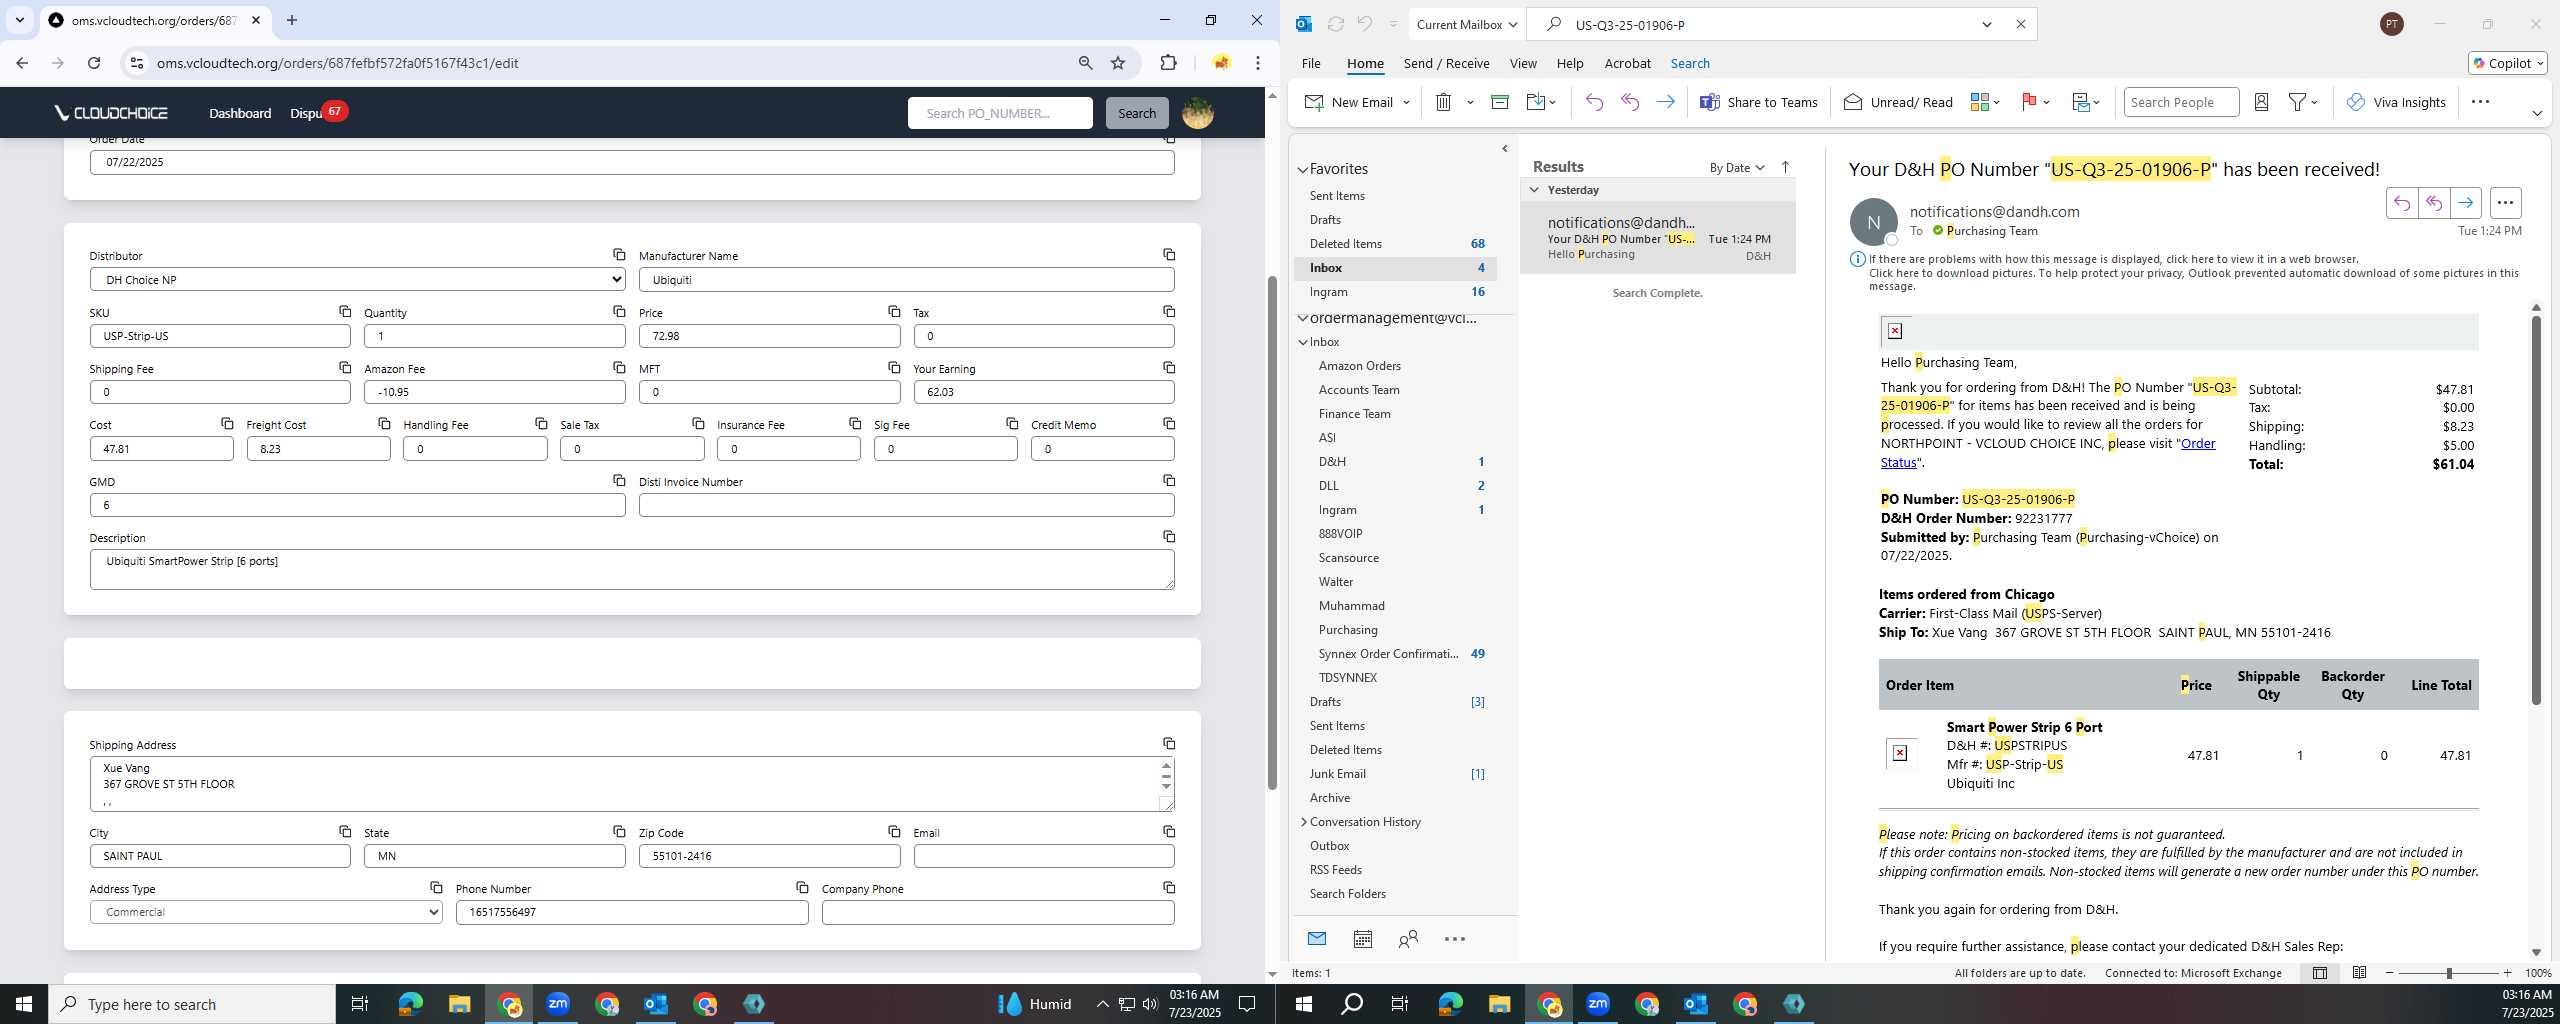Viewport: 2560px width, 1024px height.
Task: Open File Explorer on left taskbar
Action: coord(459,1004)
